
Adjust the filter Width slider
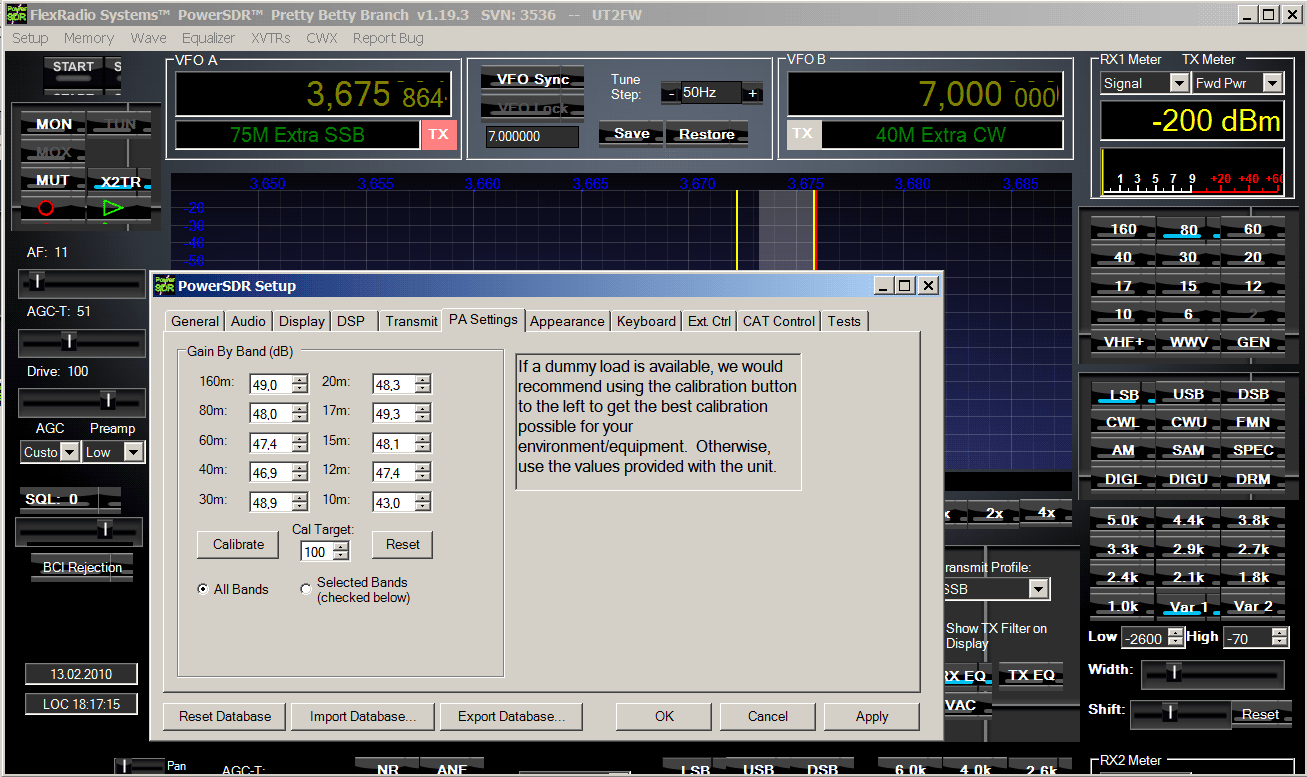pyautogui.click(x=1212, y=673)
